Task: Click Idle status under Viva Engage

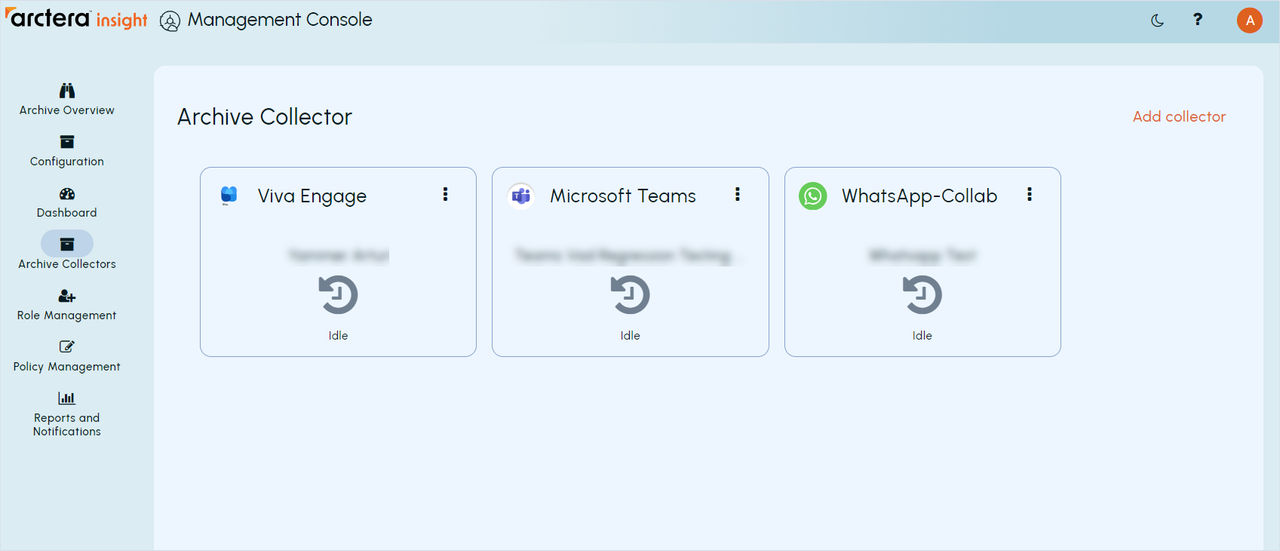Action: [x=338, y=336]
